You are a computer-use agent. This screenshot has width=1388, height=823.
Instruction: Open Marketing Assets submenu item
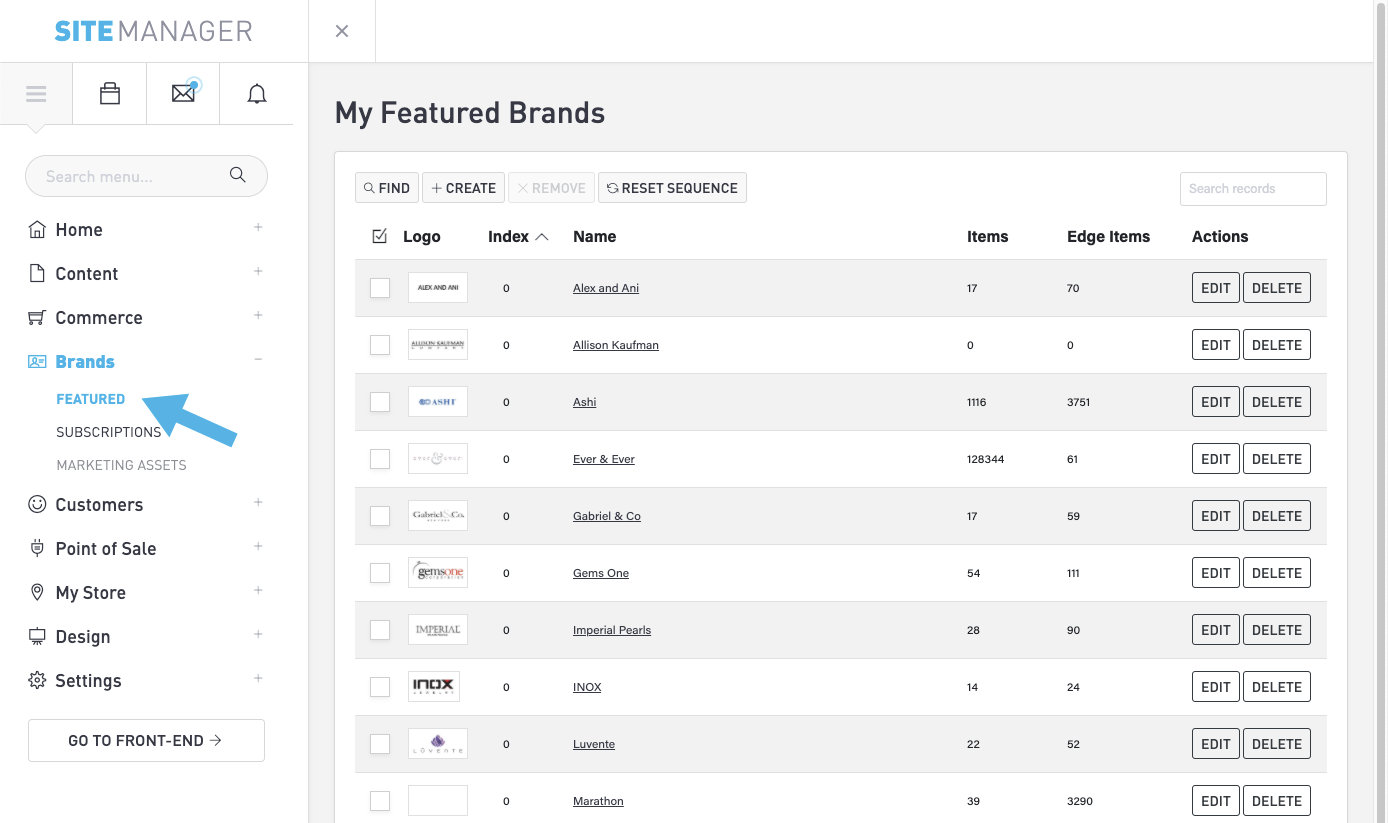tap(121, 465)
